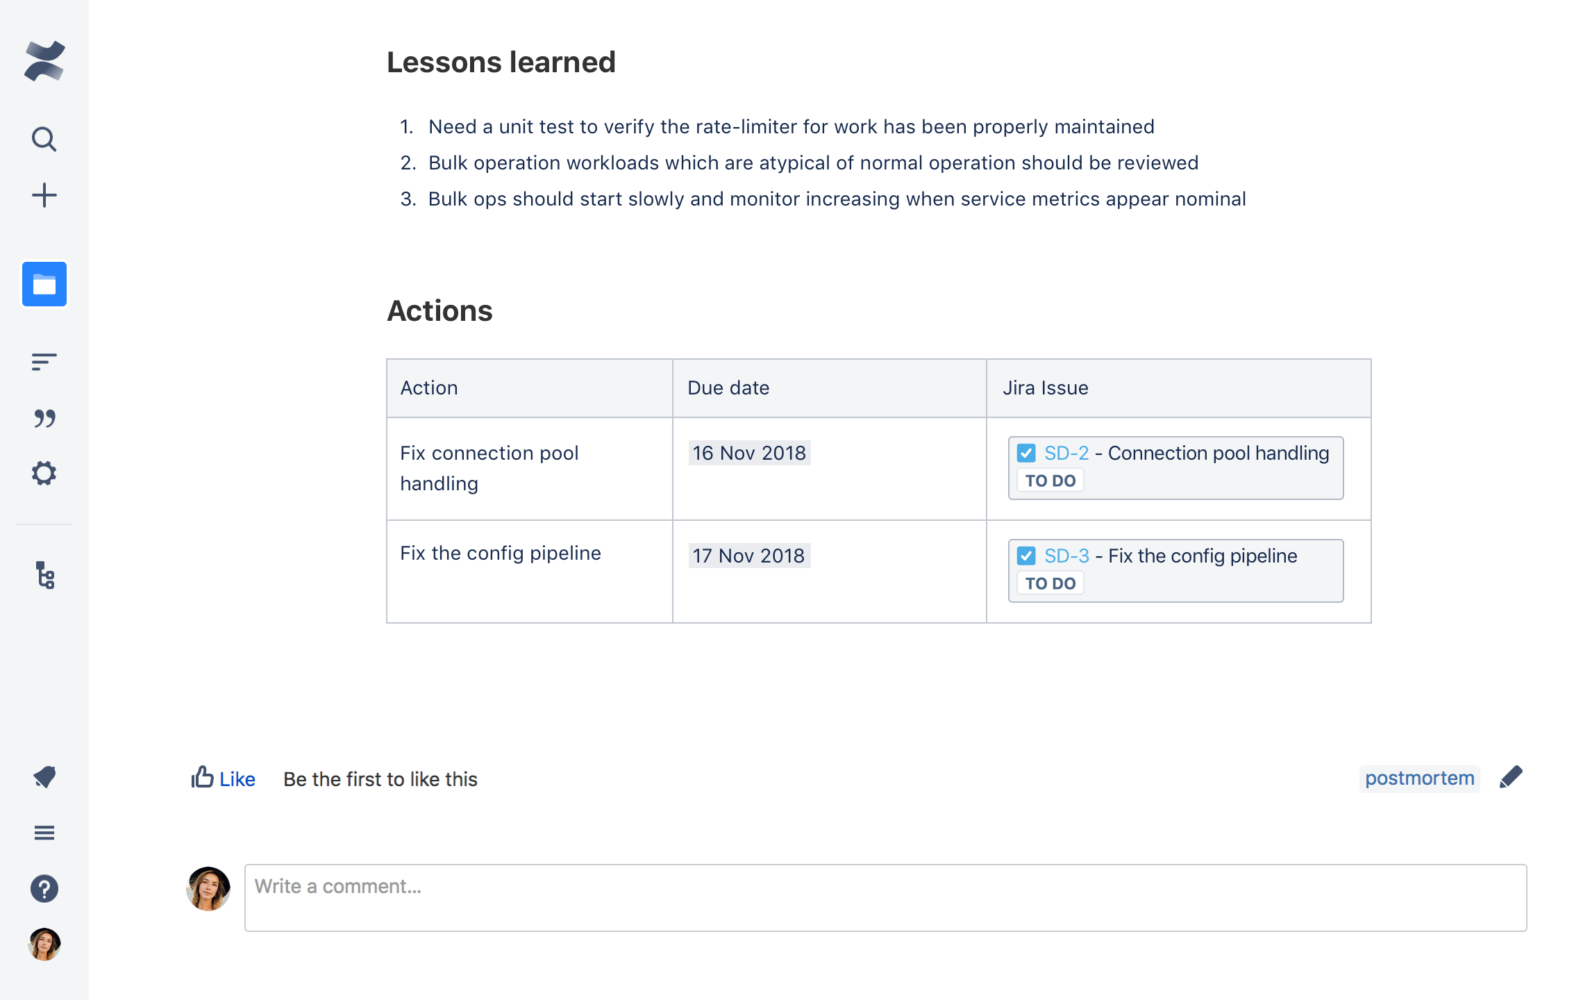This screenshot has height=1000, width=1583.
Task: Open the help question mark icon
Action: point(44,888)
